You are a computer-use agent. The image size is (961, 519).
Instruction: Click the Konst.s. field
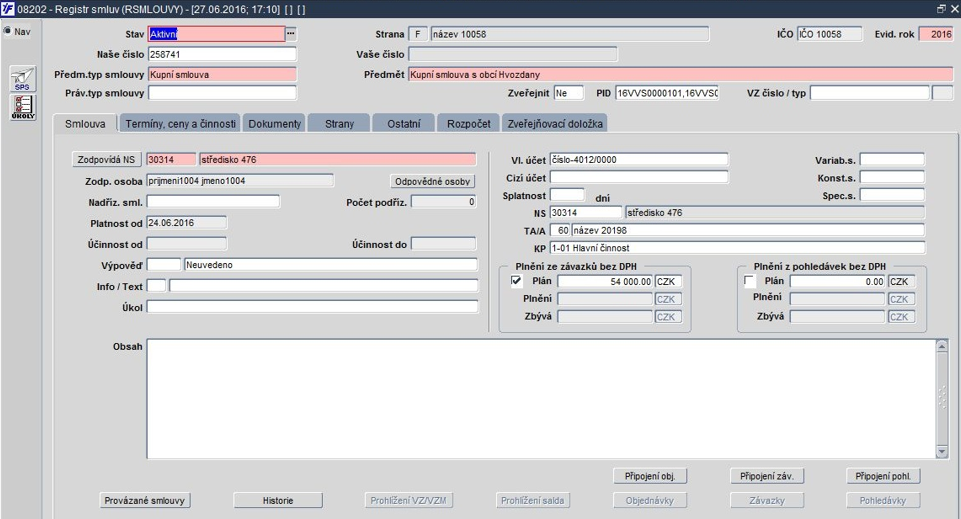click(x=892, y=177)
